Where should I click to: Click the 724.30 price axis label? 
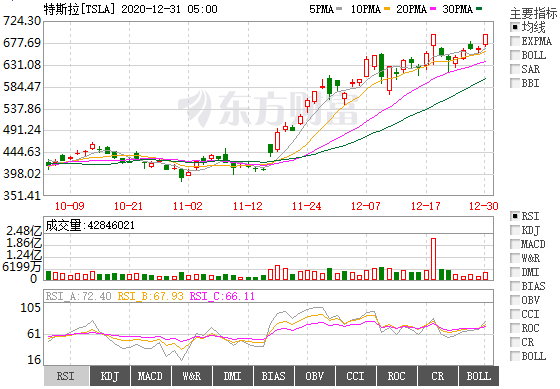pos(22,21)
